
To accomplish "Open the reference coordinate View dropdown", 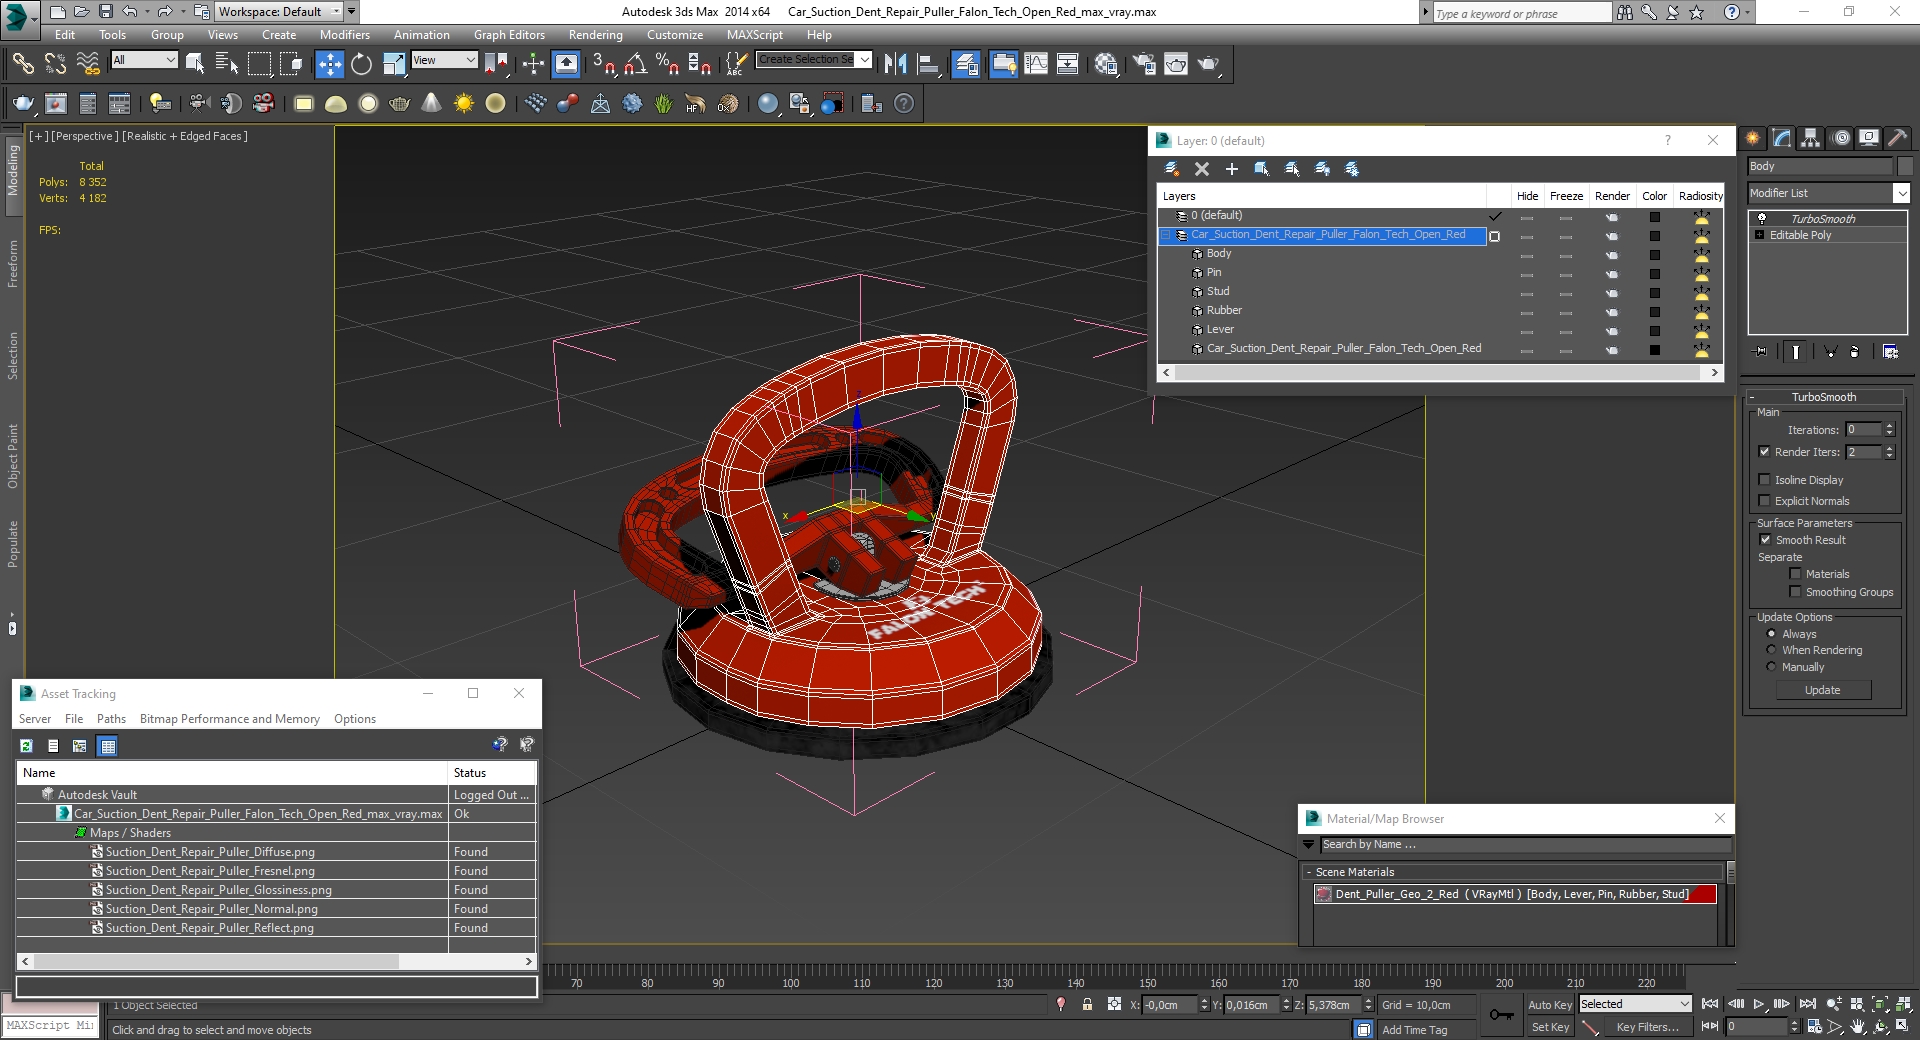I will [x=444, y=60].
